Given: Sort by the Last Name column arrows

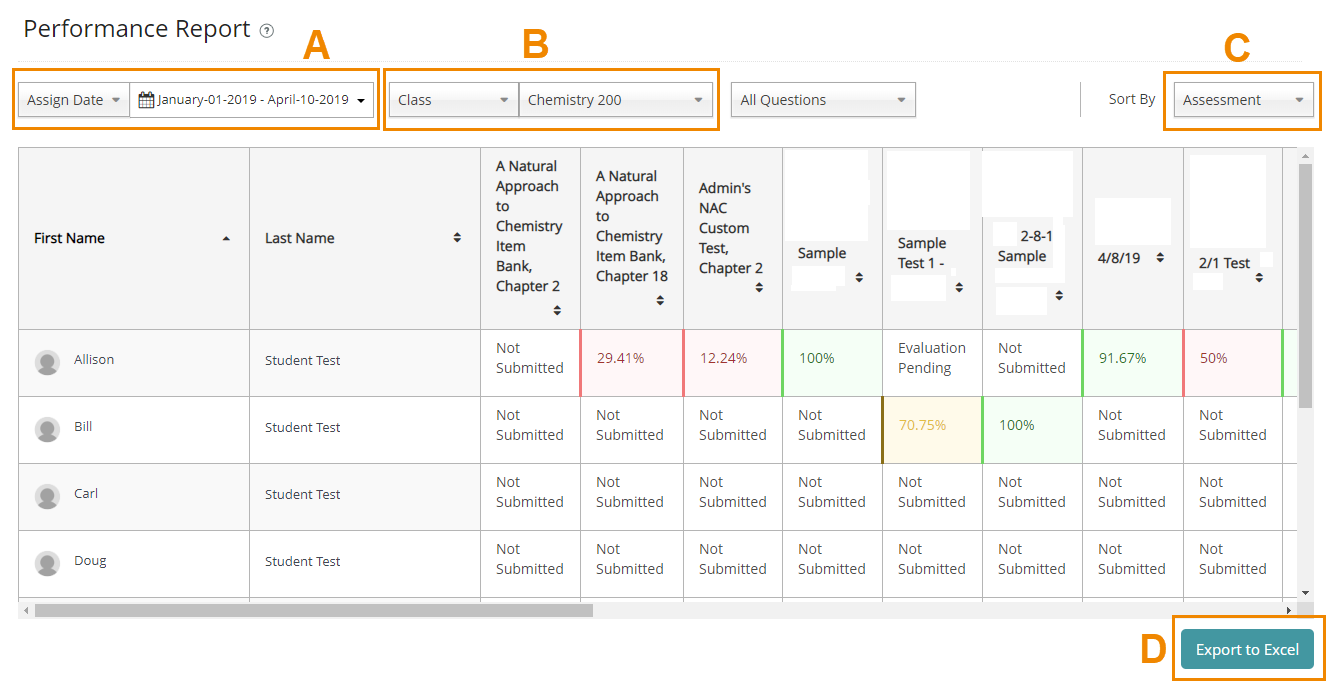Looking at the screenshot, I should (x=457, y=238).
